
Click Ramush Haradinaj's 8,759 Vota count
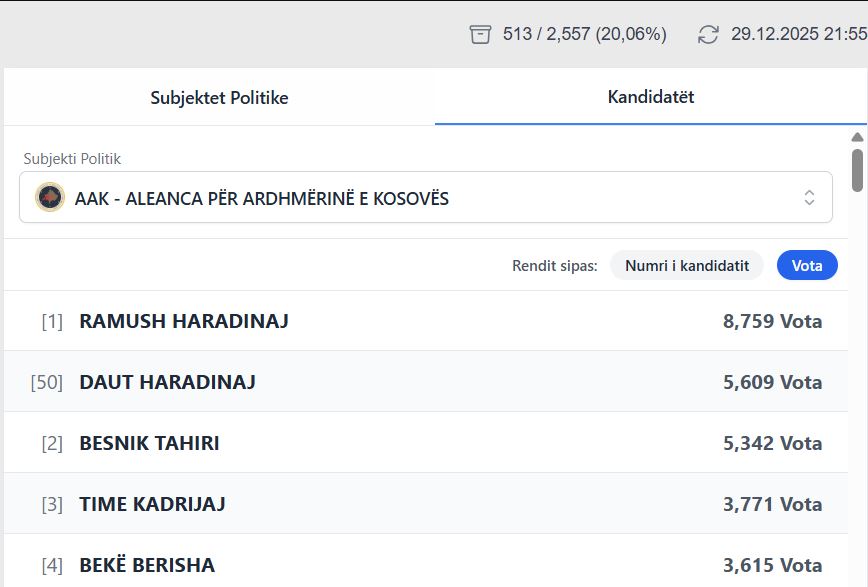tap(772, 321)
